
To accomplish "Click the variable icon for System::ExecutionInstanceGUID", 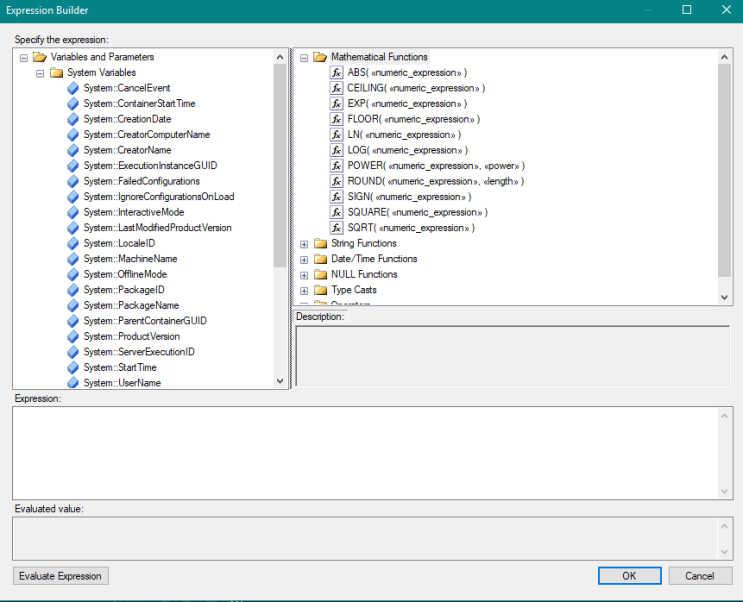I will pyautogui.click(x=73, y=166).
